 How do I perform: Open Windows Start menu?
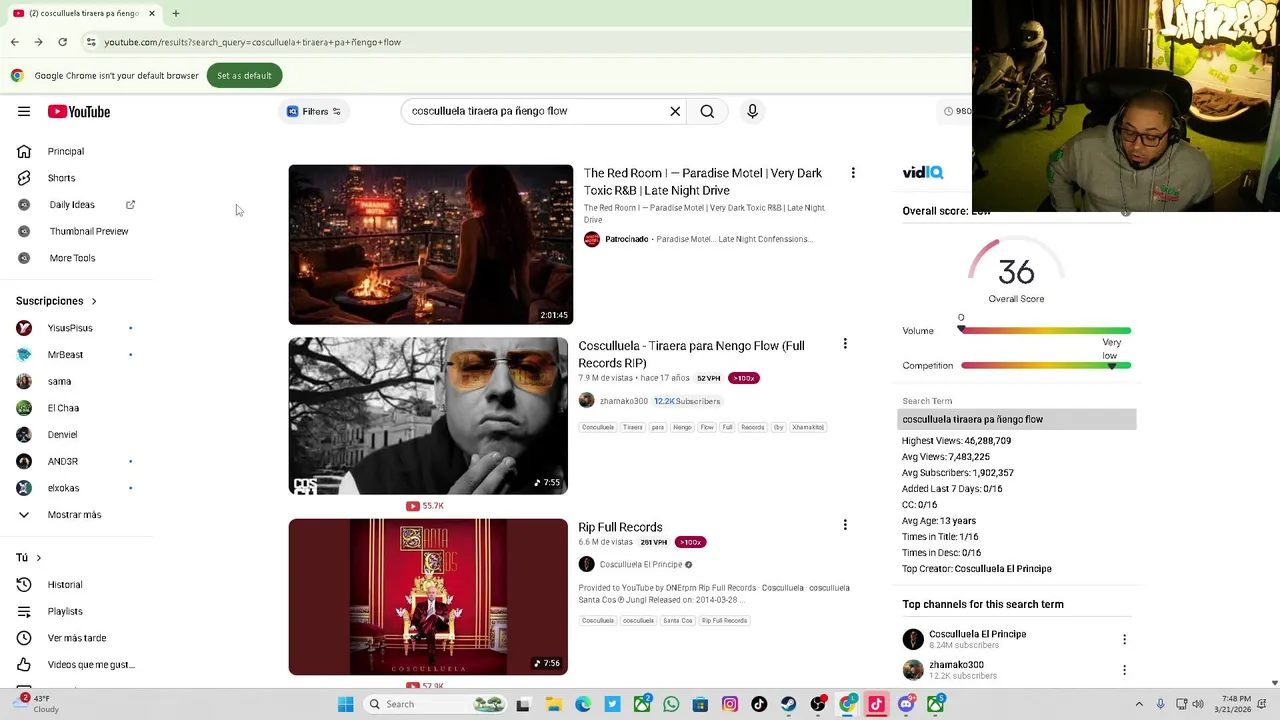click(x=345, y=704)
